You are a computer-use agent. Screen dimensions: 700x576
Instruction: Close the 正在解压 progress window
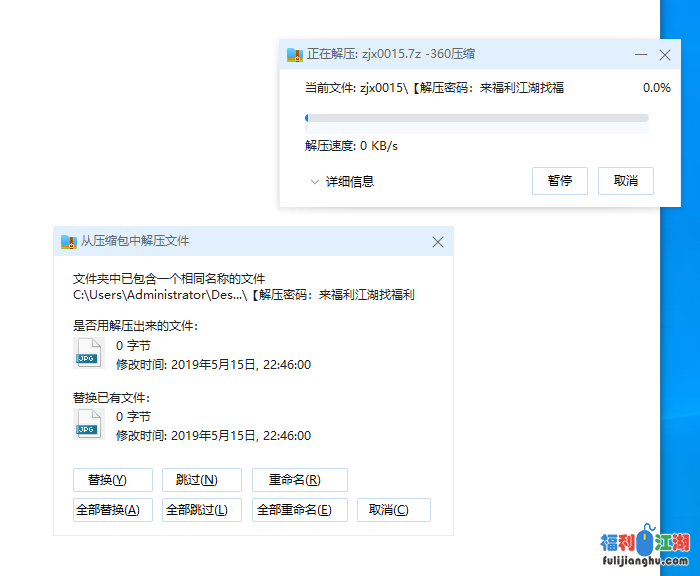(x=665, y=55)
